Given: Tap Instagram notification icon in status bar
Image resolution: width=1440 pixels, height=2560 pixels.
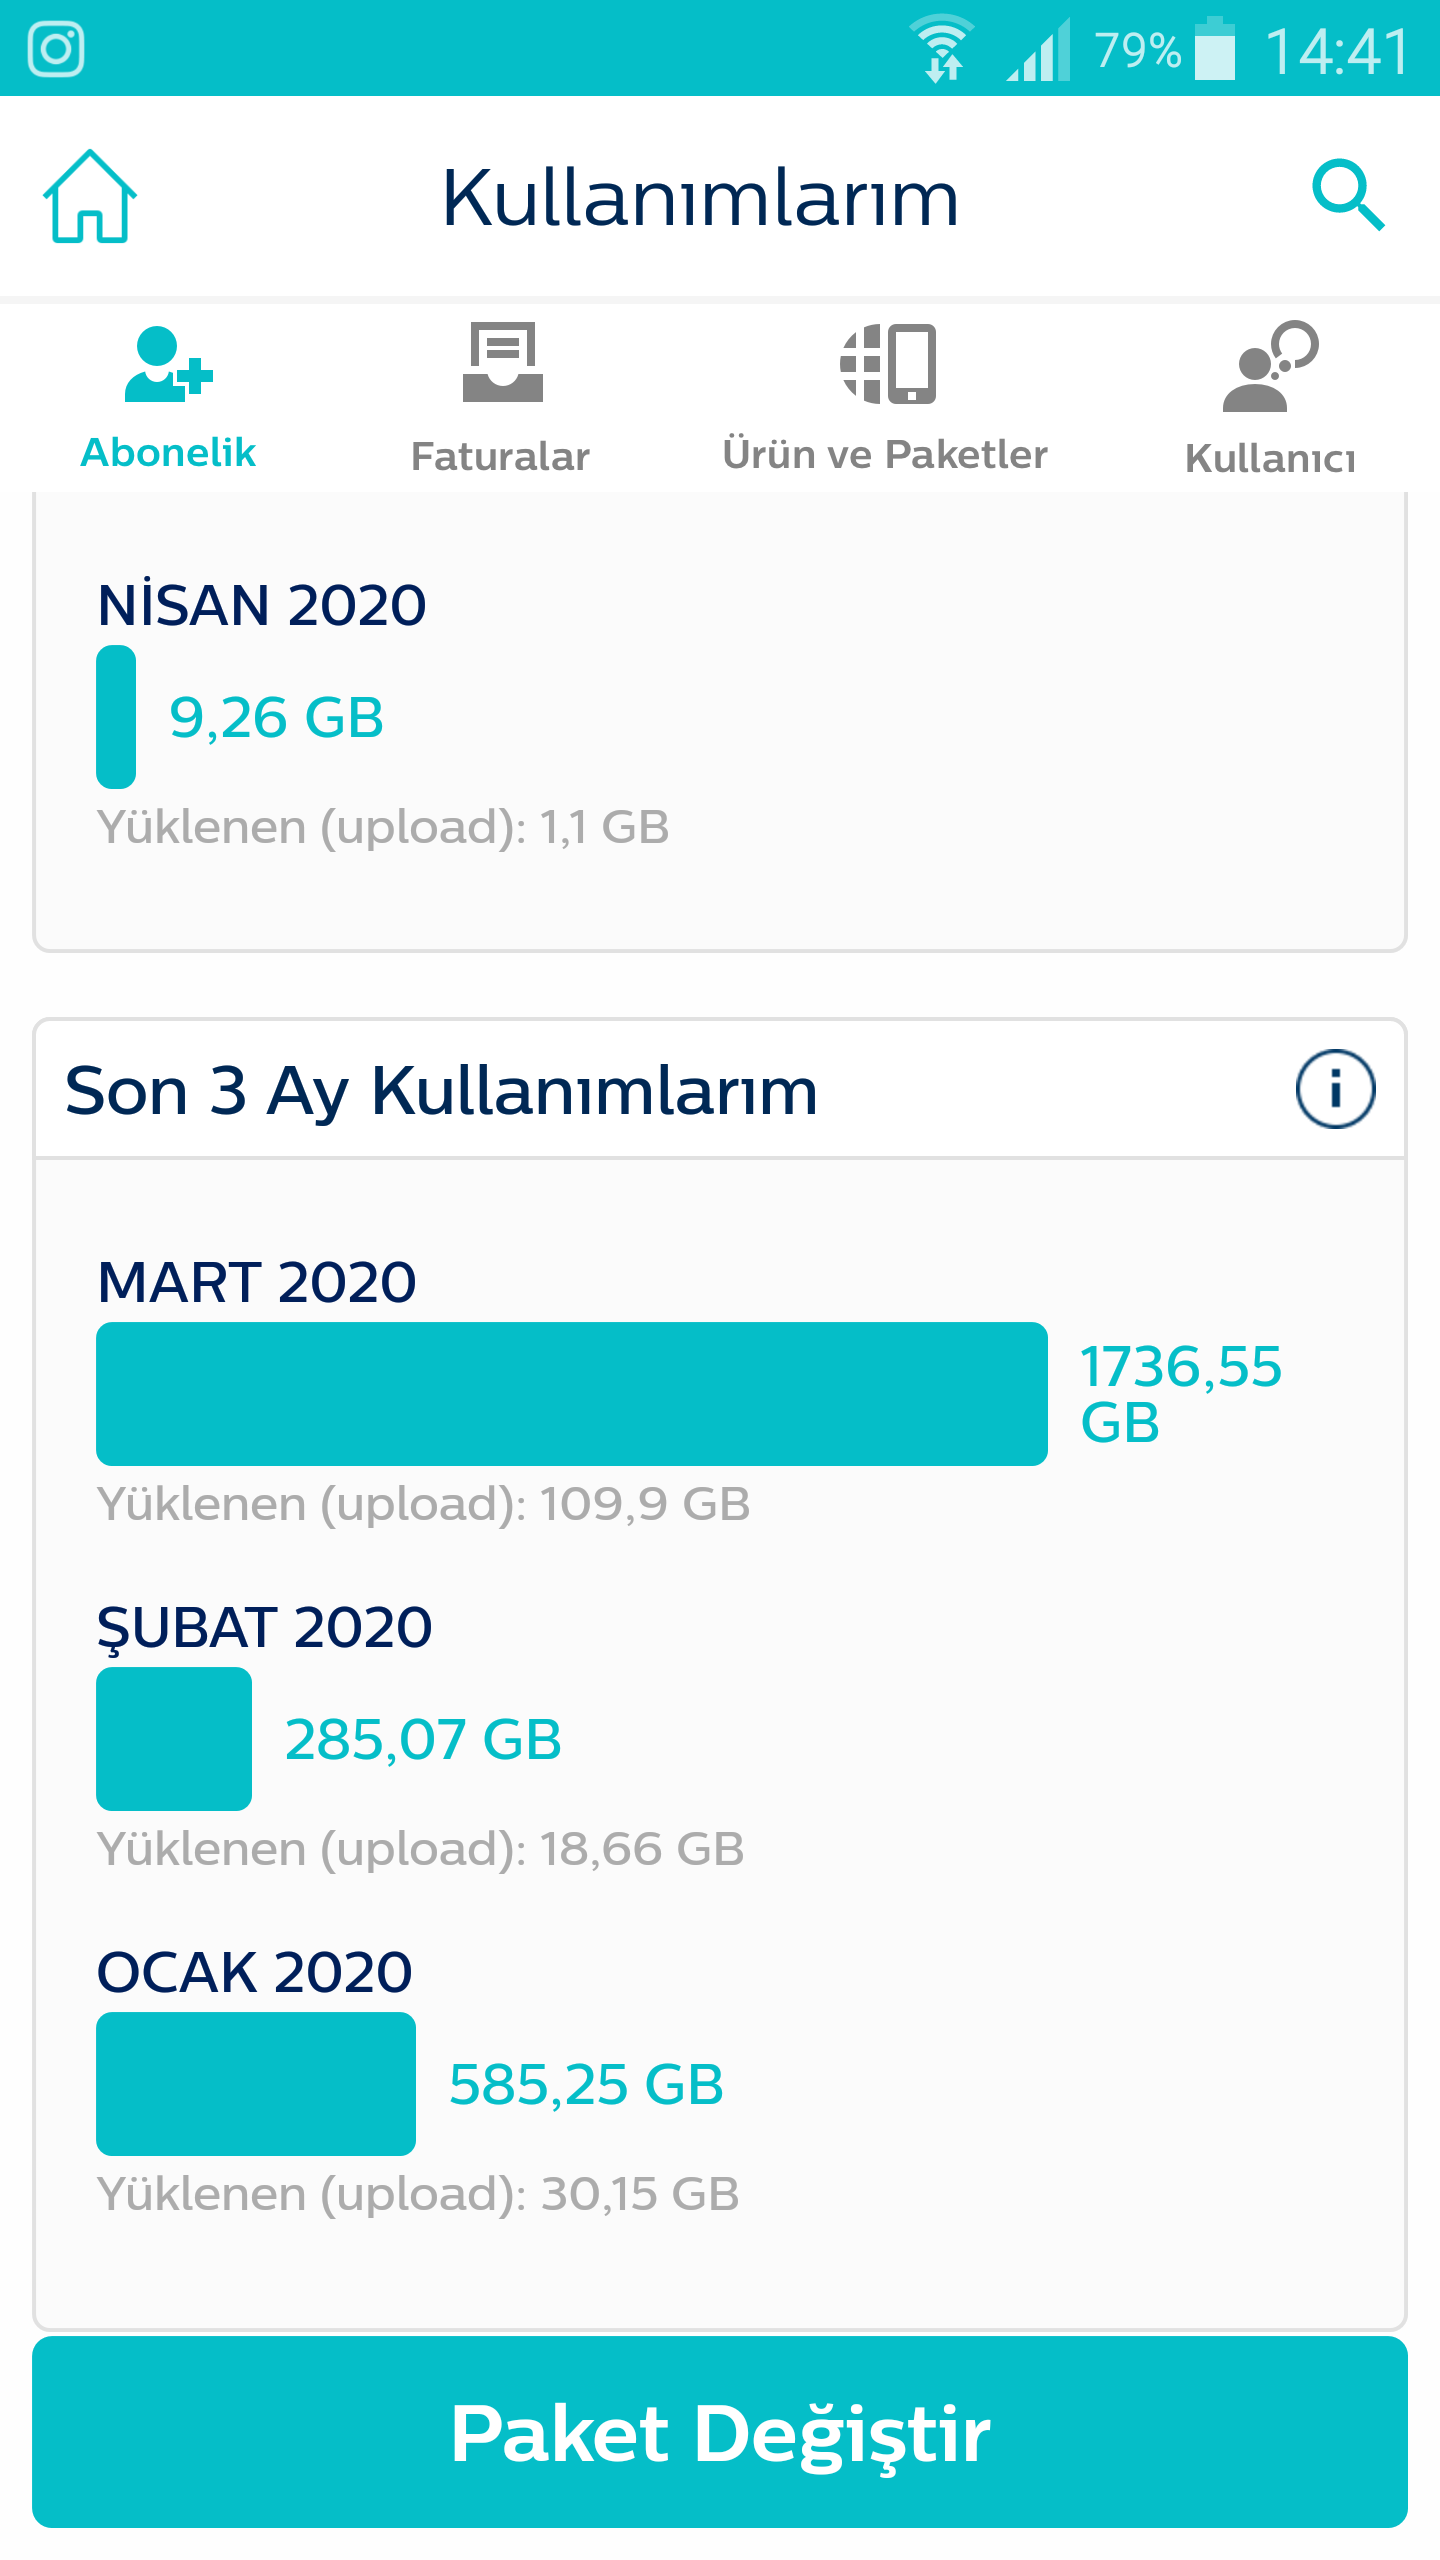Looking at the screenshot, I should pos(56,49).
